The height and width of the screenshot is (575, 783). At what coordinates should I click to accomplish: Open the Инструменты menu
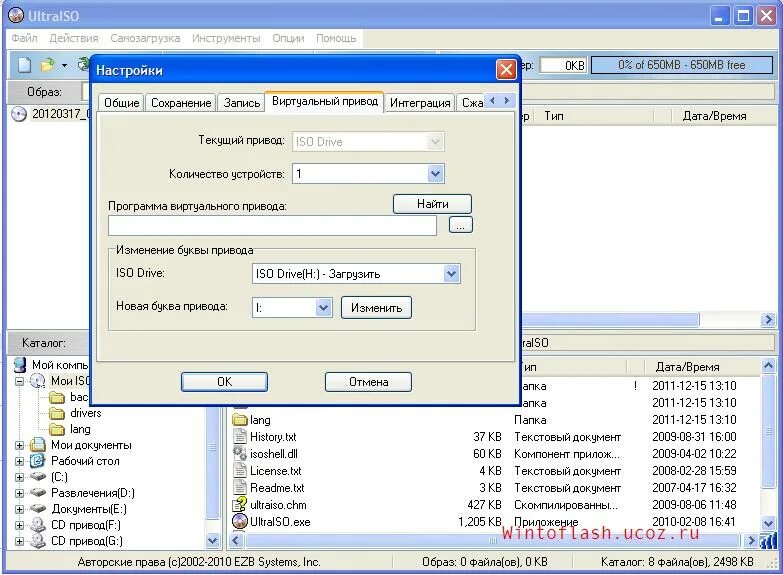226,38
